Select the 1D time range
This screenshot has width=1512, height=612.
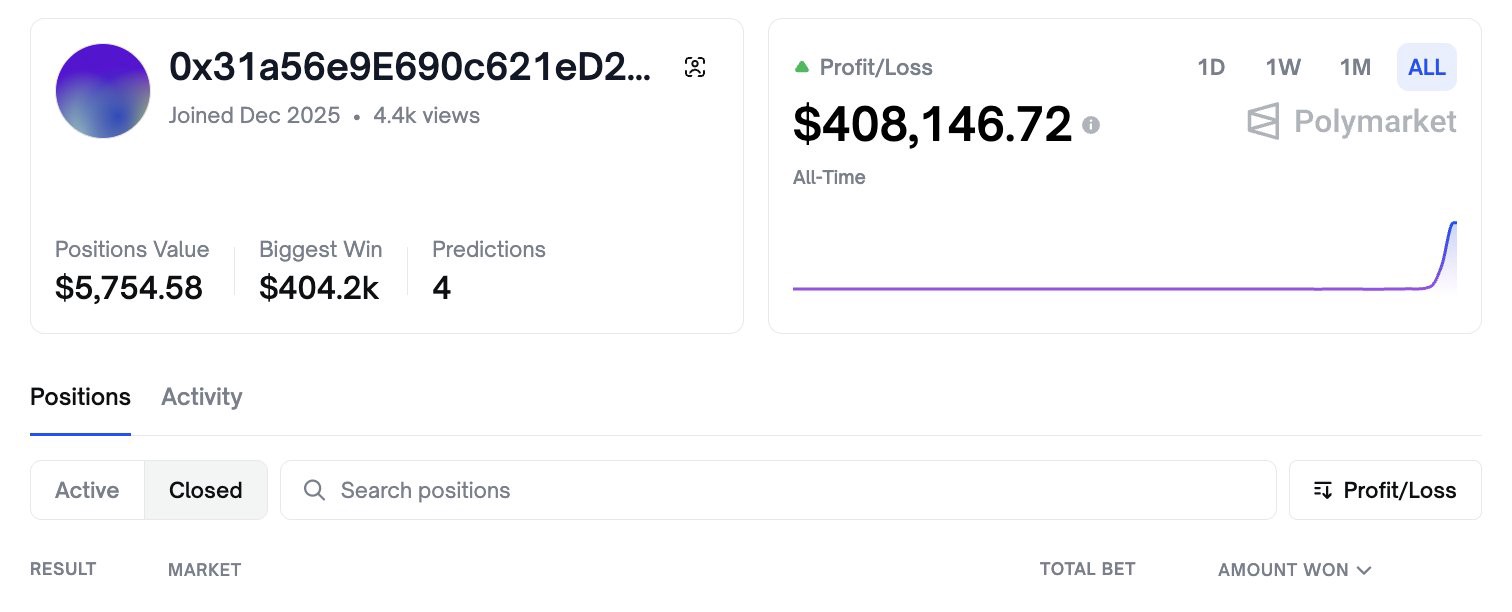click(1211, 67)
